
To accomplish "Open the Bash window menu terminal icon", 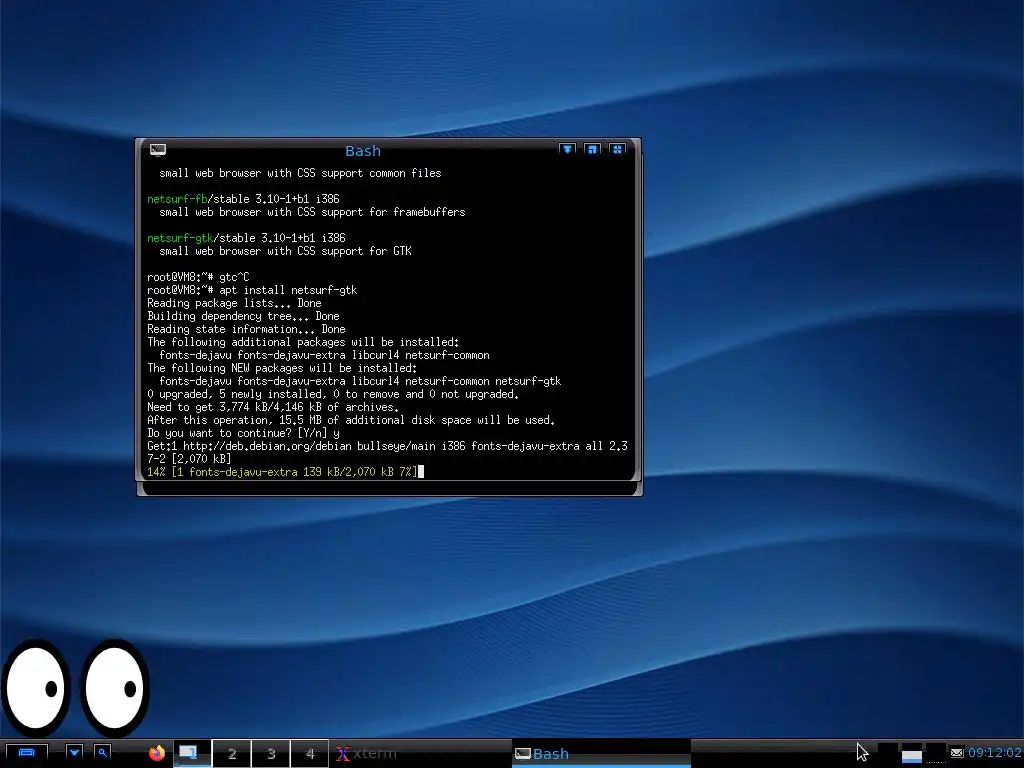I will (157, 150).
